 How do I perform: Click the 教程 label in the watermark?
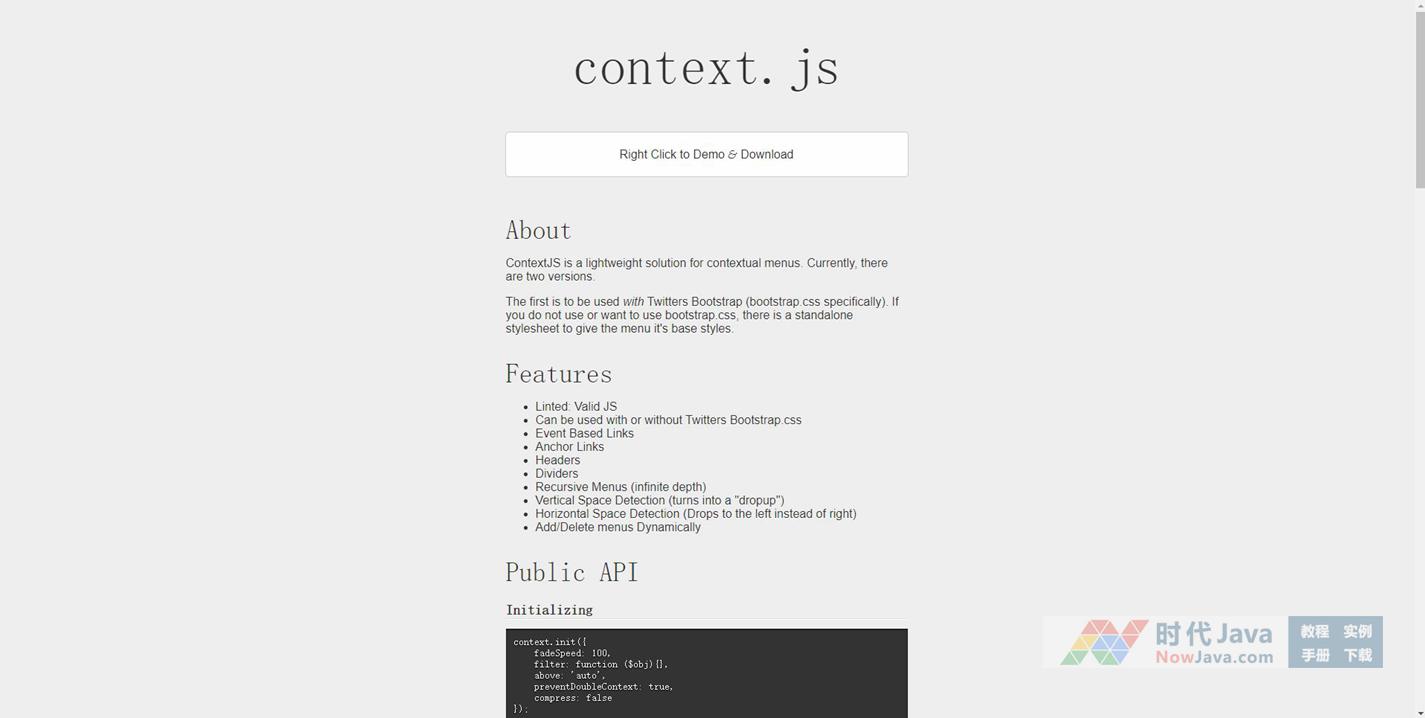coord(1314,631)
